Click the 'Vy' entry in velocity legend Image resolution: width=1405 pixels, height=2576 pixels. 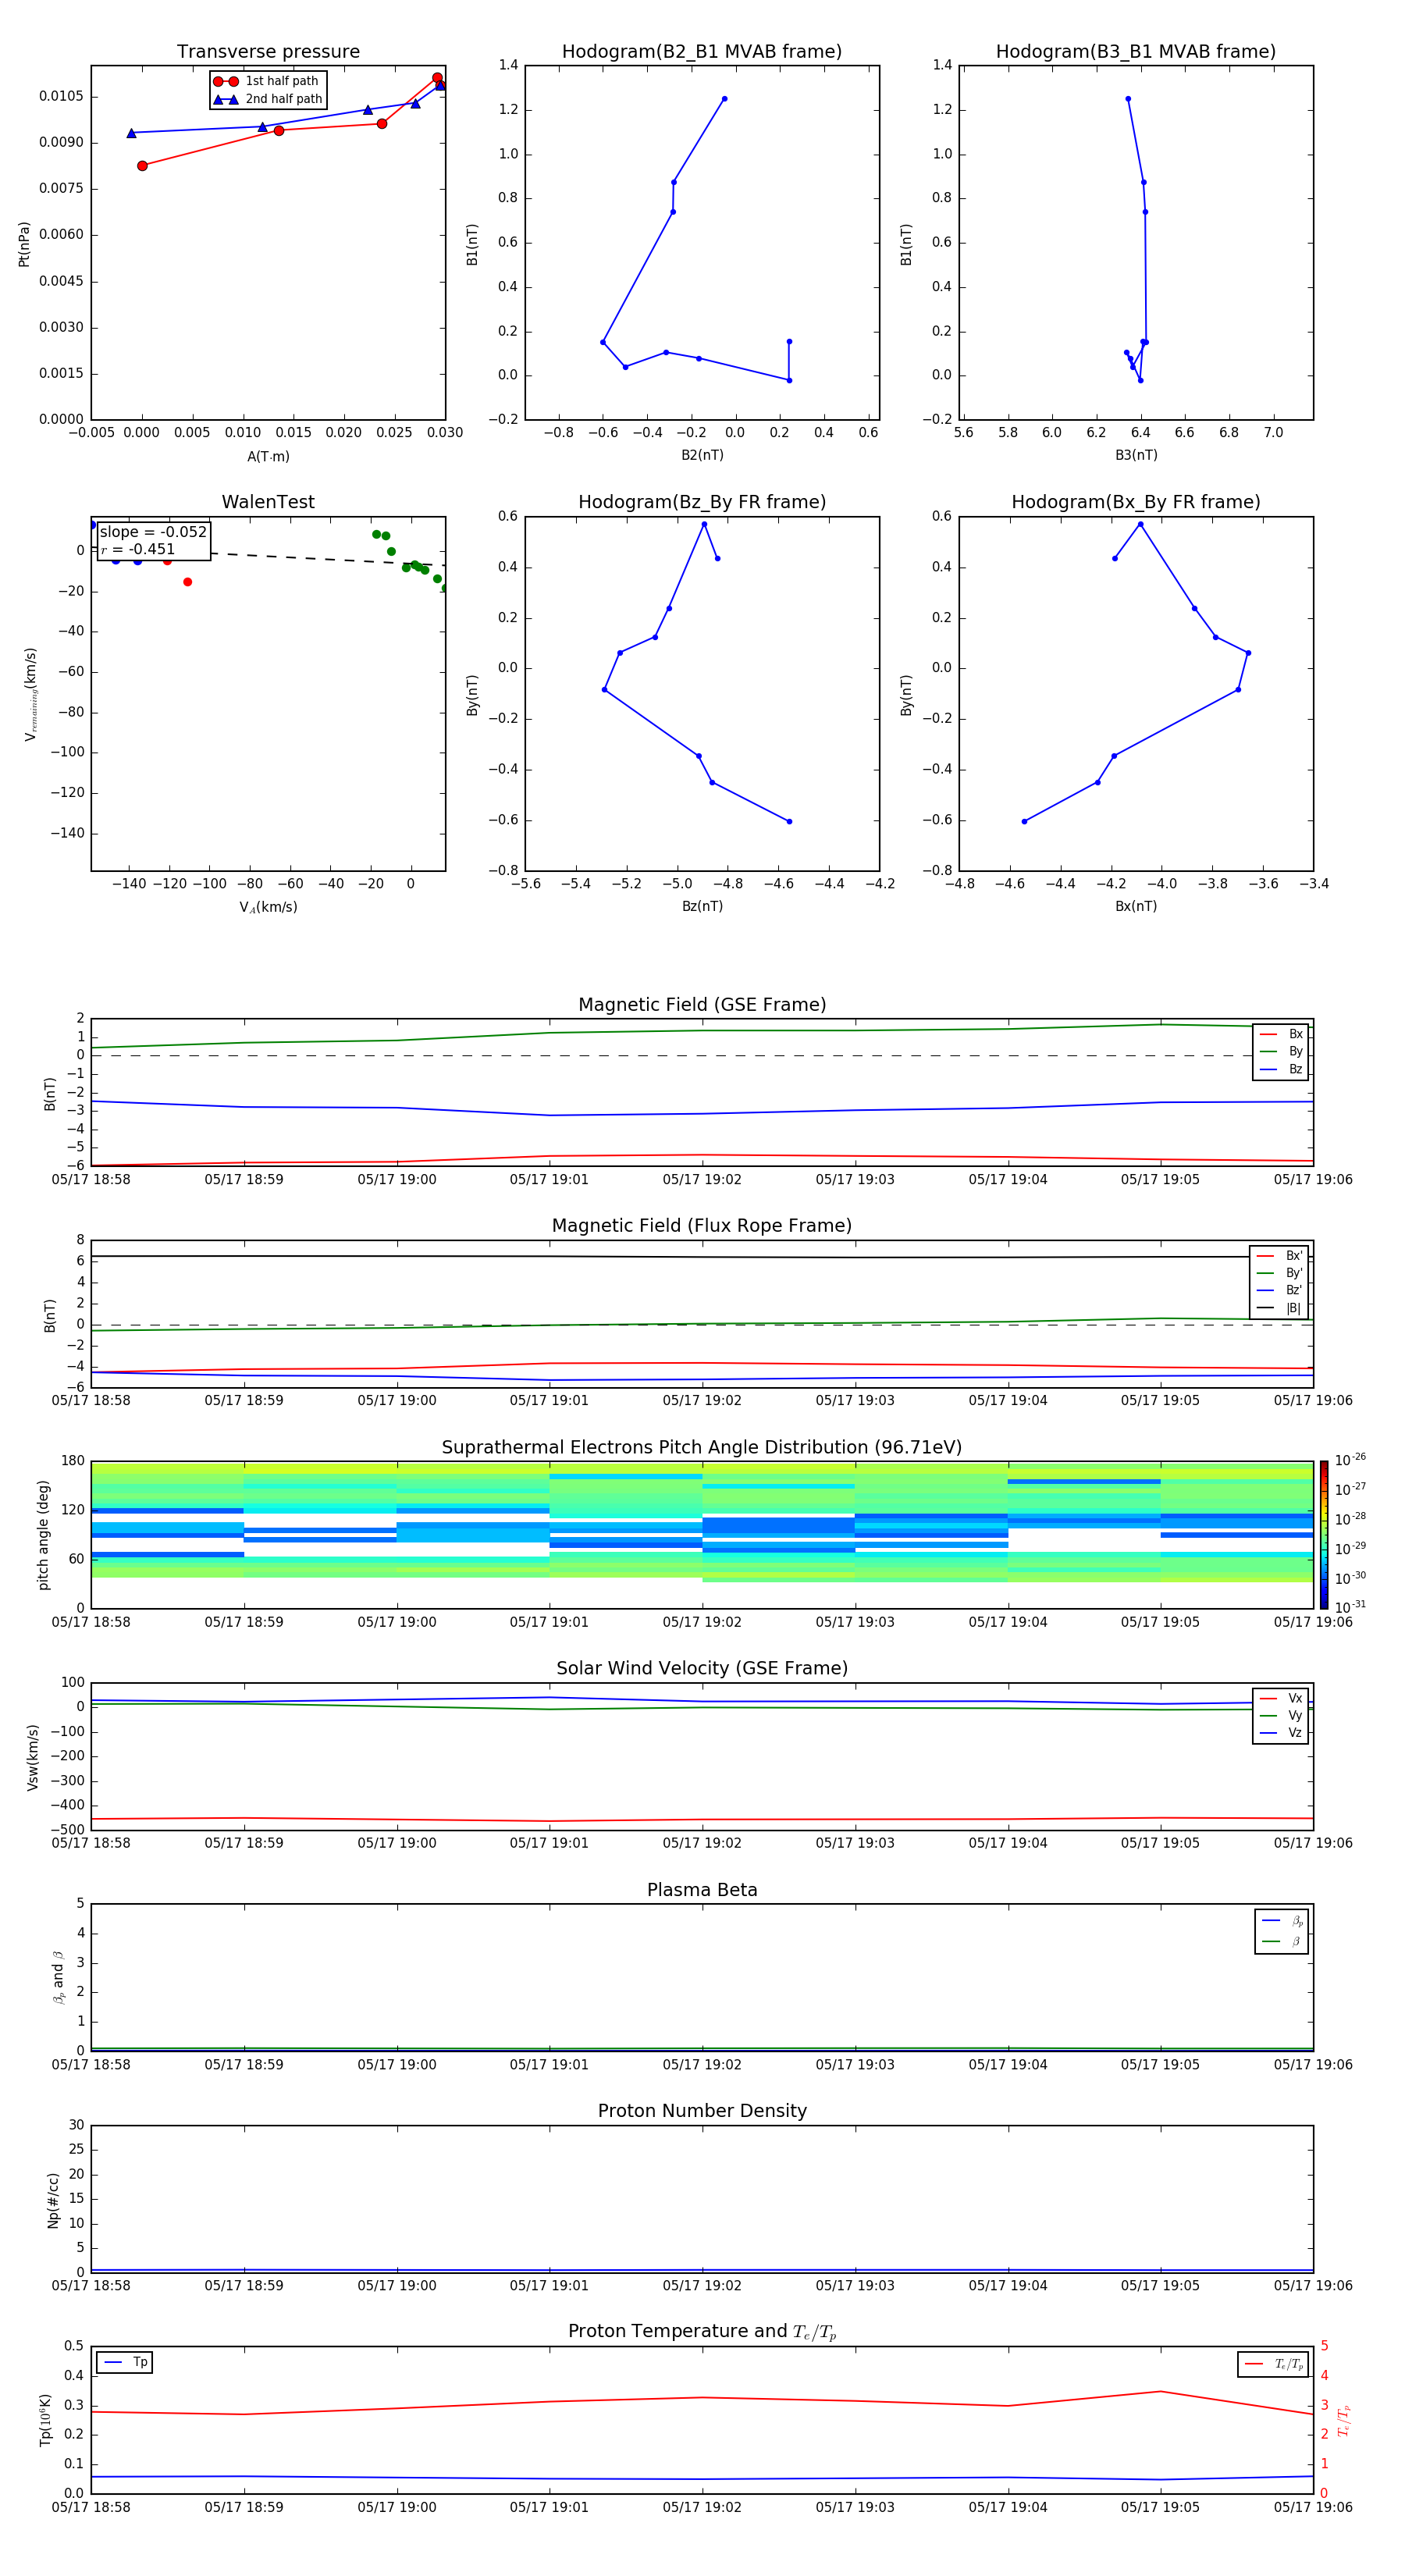pyautogui.click(x=1282, y=1716)
